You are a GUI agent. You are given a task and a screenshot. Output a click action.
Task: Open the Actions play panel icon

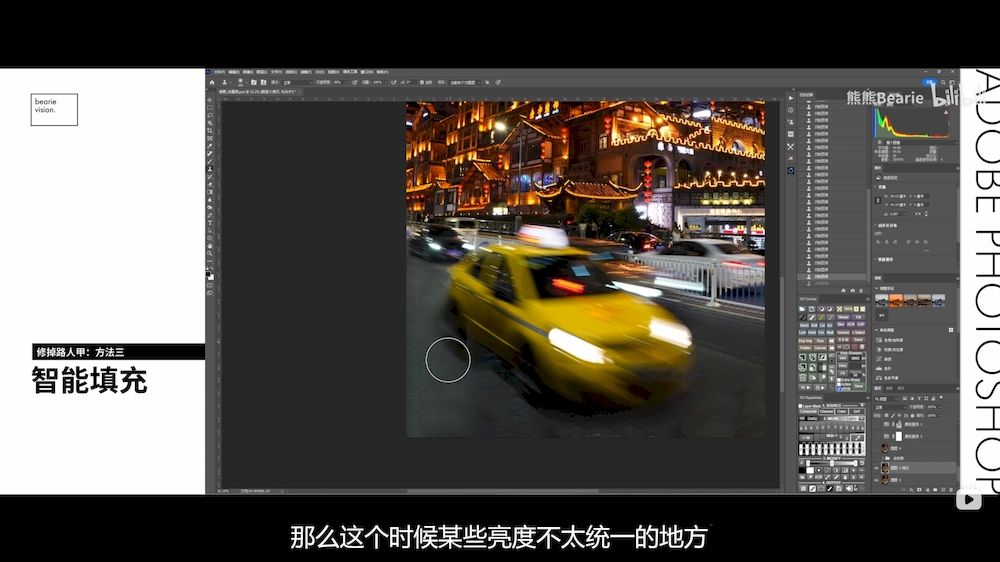tap(791, 98)
